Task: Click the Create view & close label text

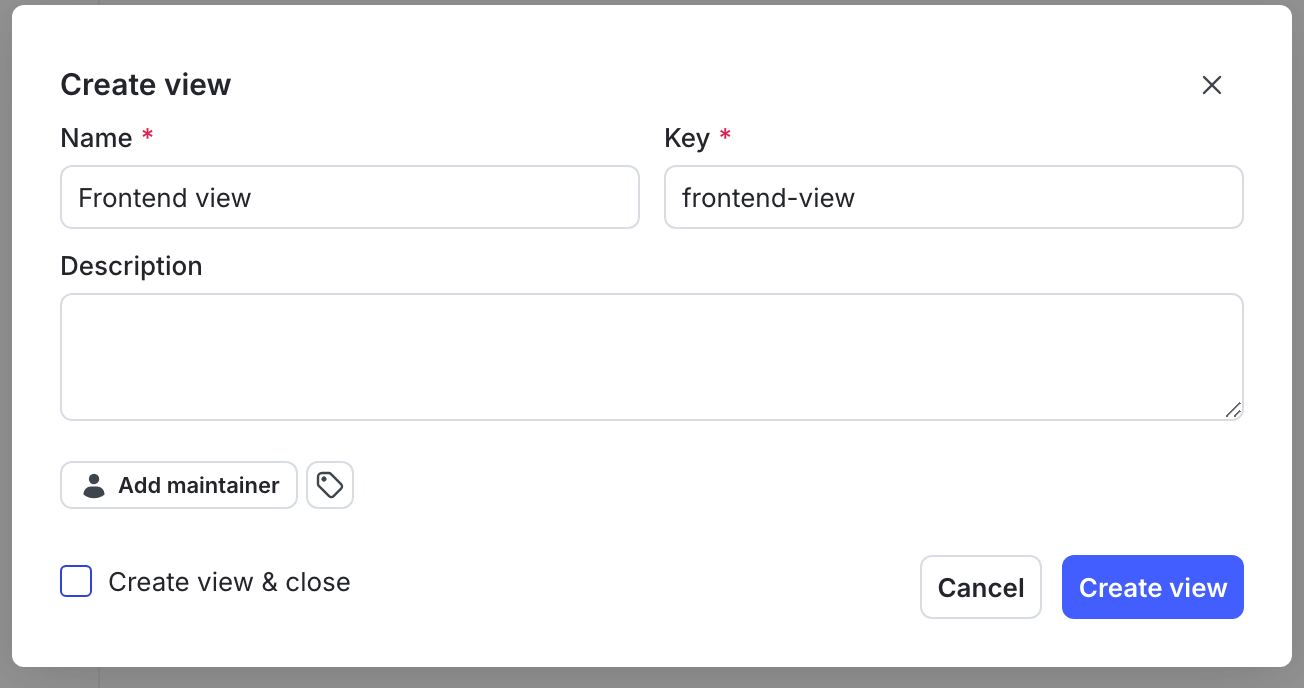Action: [x=229, y=581]
